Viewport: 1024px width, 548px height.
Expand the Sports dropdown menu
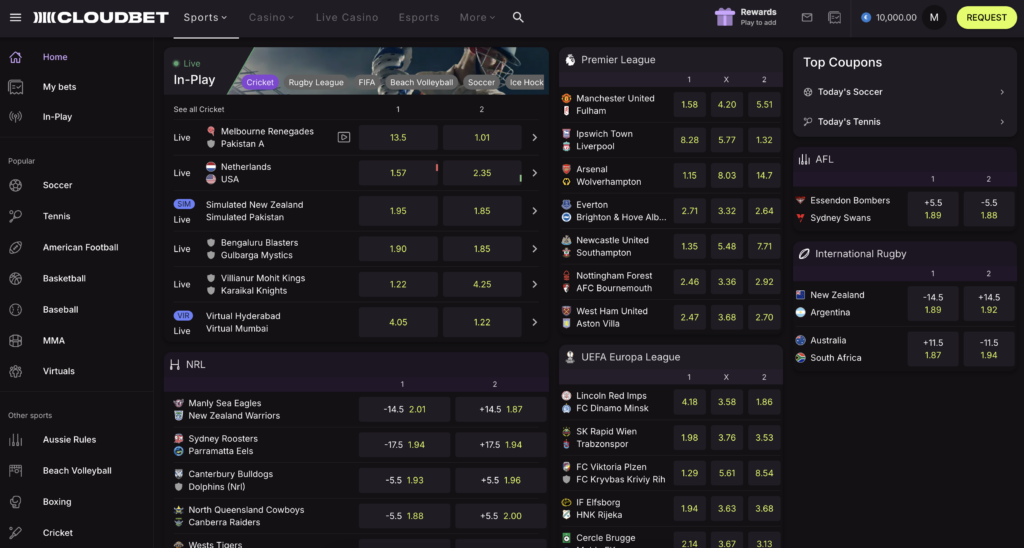pyautogui.click(x=205, y=17)
